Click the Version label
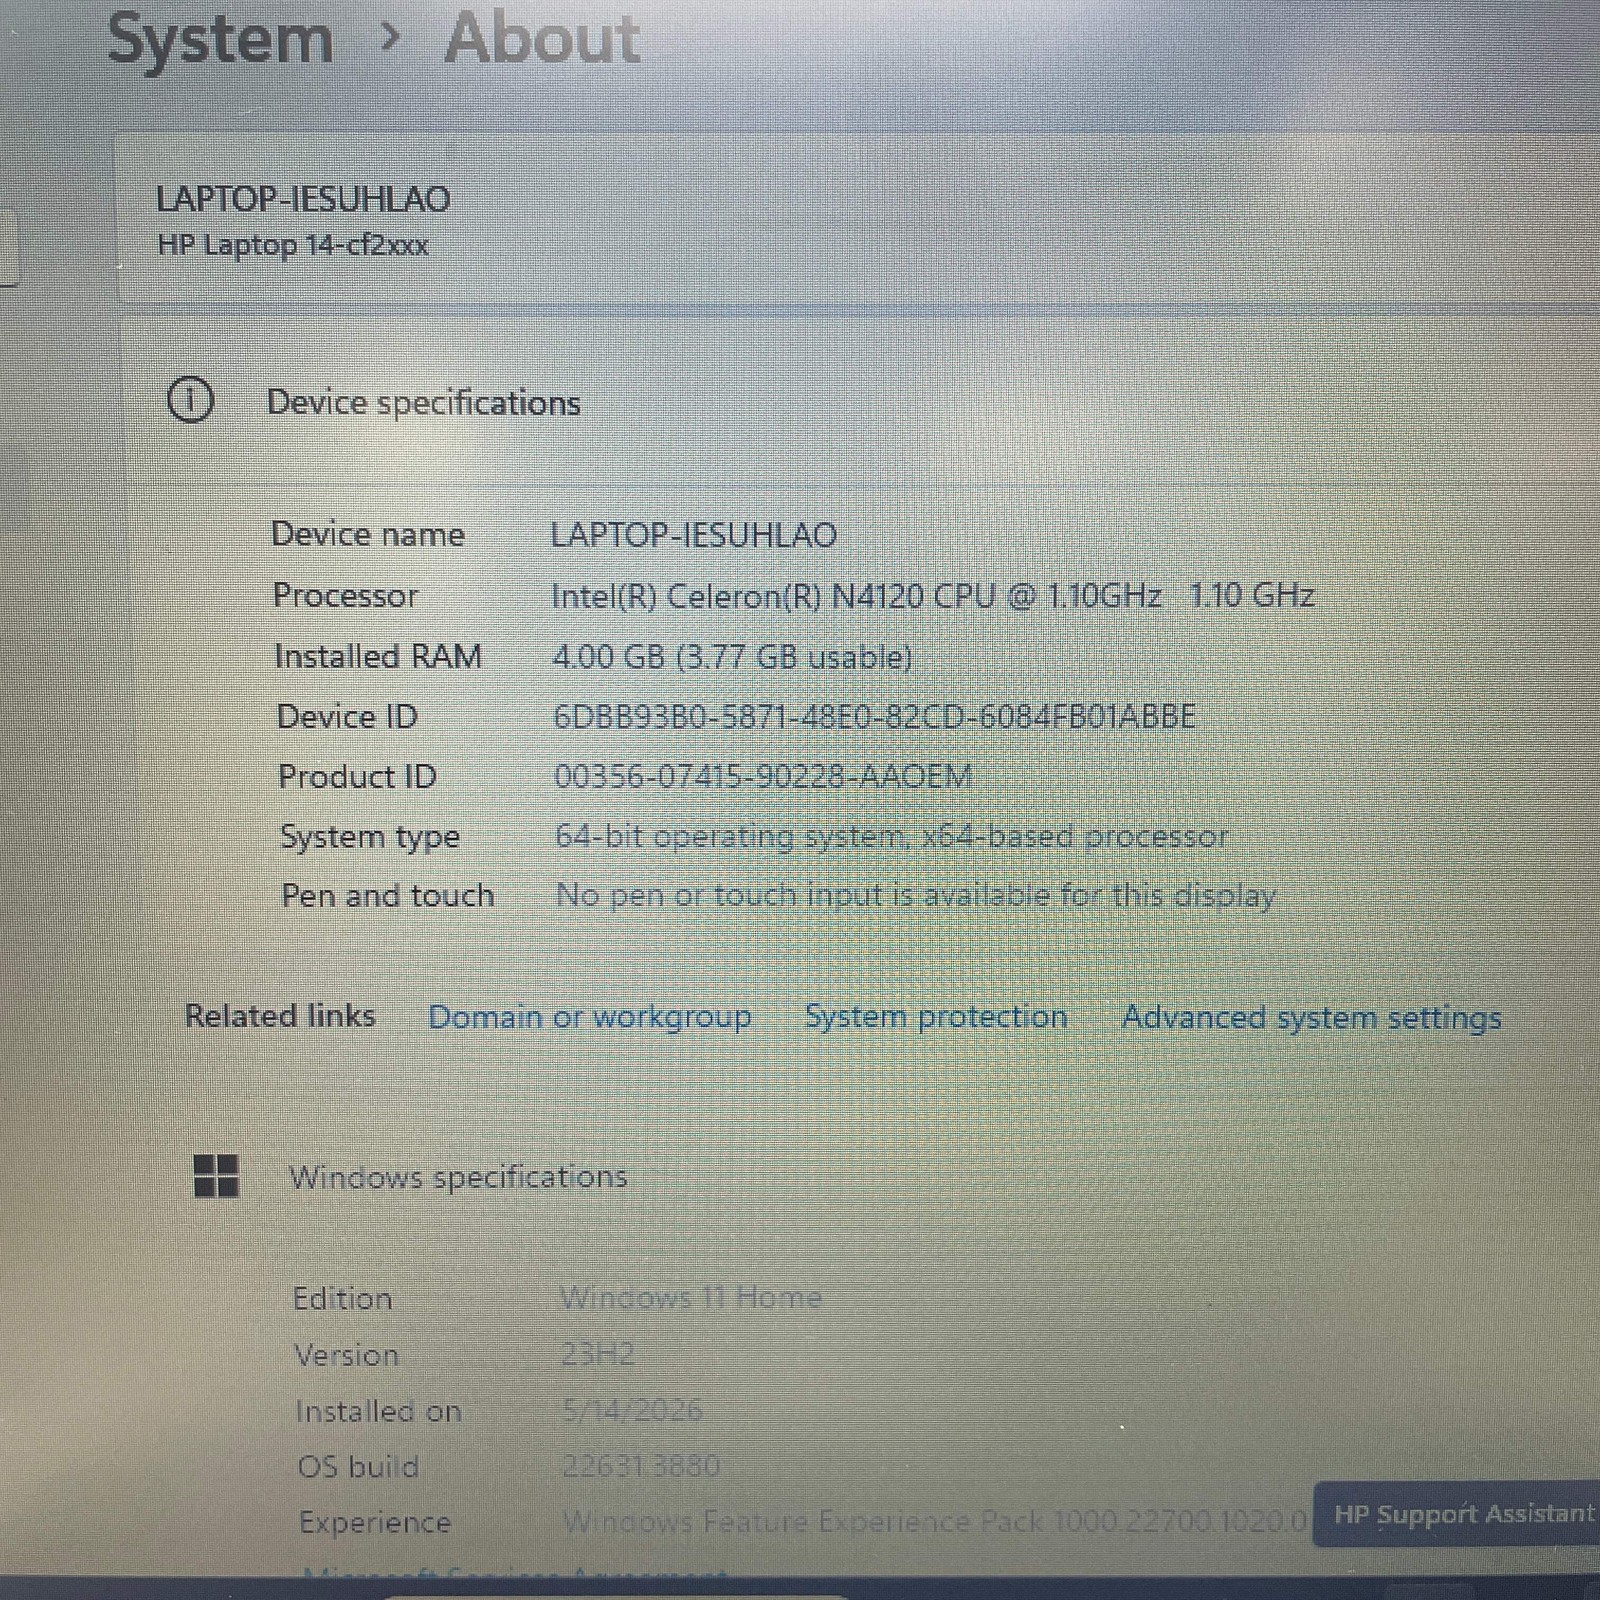 click(346, 1355)
